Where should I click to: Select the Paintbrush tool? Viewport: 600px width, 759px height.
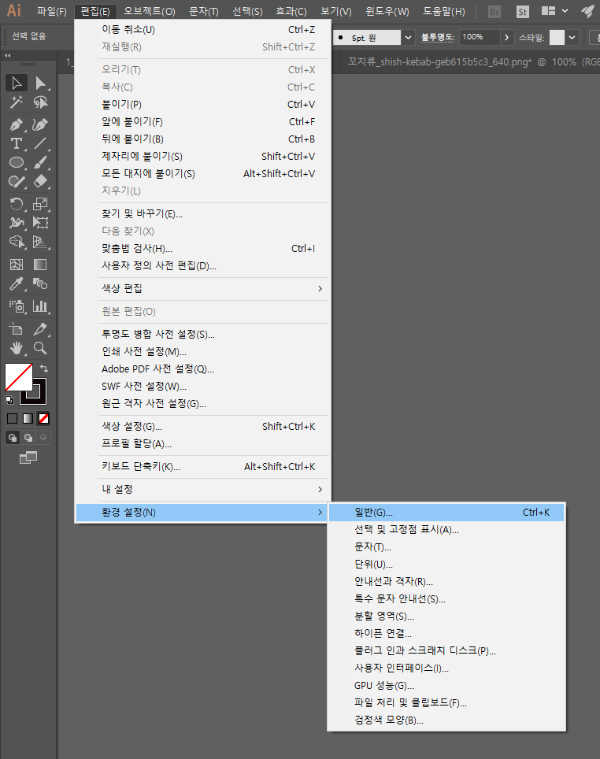coord(41,163)
